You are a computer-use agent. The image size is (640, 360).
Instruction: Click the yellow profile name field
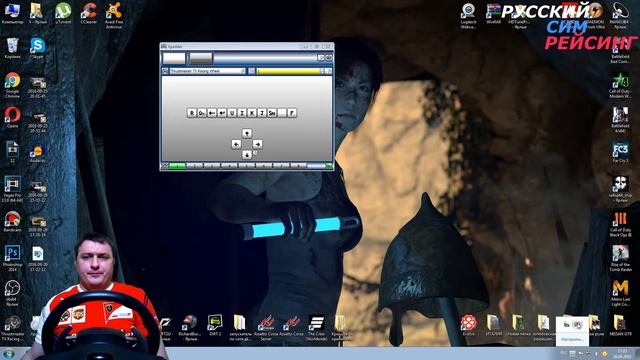288,71
